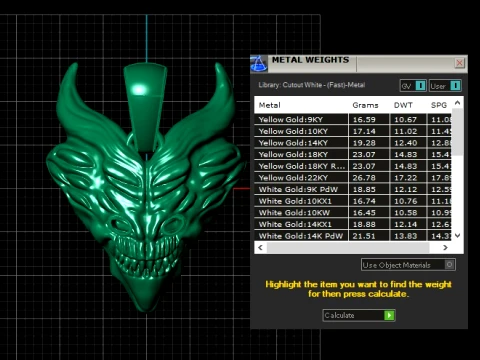480x360 pixels.
Task: Click the Library: Cutout White label
Action: click(x=312, y=85)
